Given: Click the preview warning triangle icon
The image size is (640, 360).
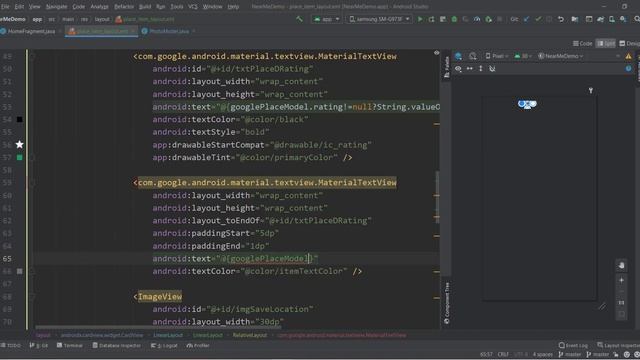Looking at the screenshot, I should pyautogui.click(x=629, y=56).
